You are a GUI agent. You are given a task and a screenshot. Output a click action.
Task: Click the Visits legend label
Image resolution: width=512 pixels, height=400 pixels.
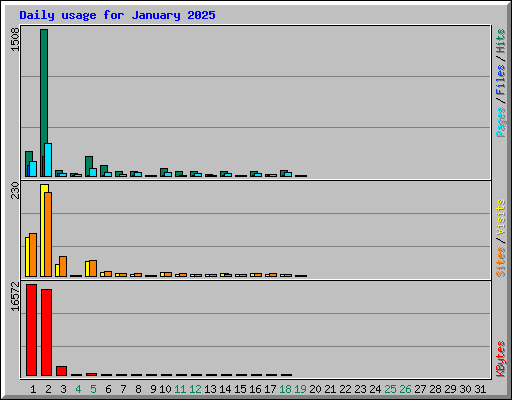click(500, 217)
